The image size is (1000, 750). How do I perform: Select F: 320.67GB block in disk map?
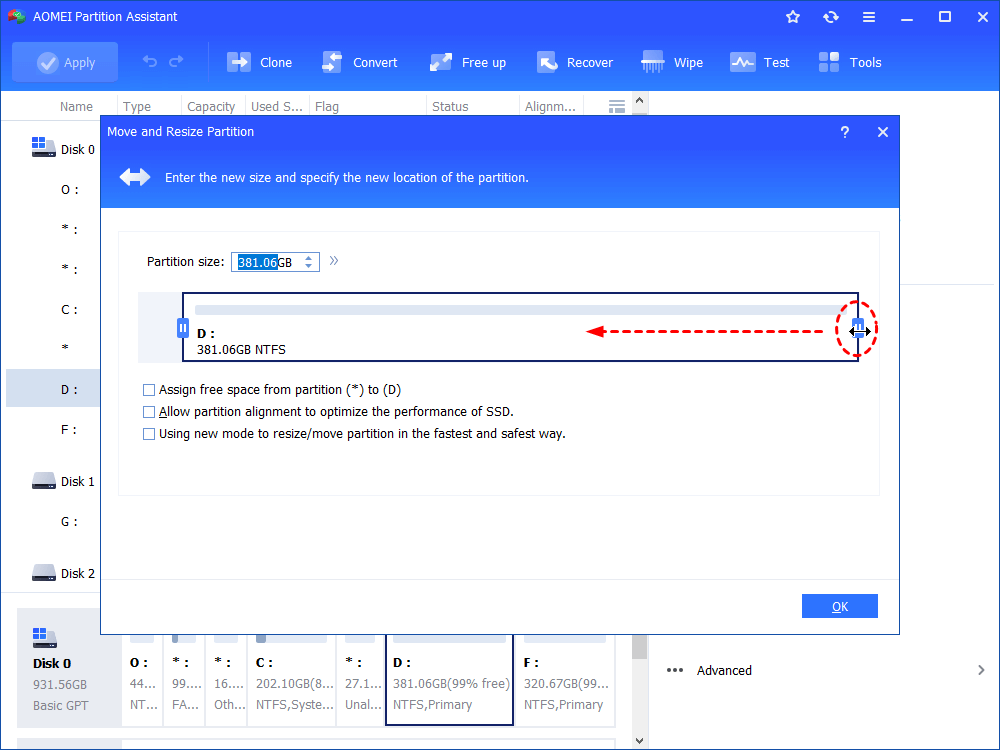coord(564,680)
